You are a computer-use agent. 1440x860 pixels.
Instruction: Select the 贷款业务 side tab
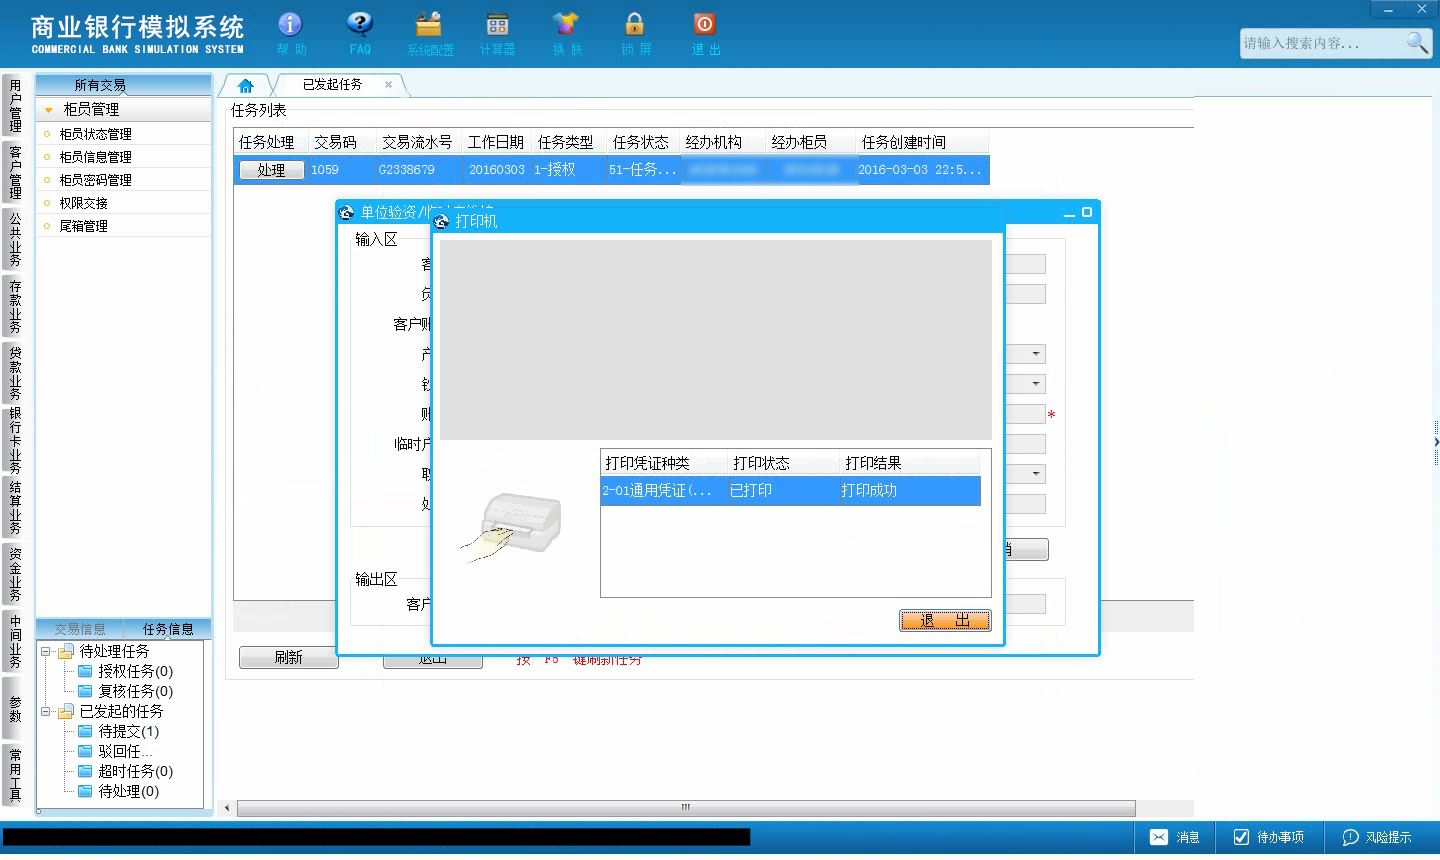14,372
